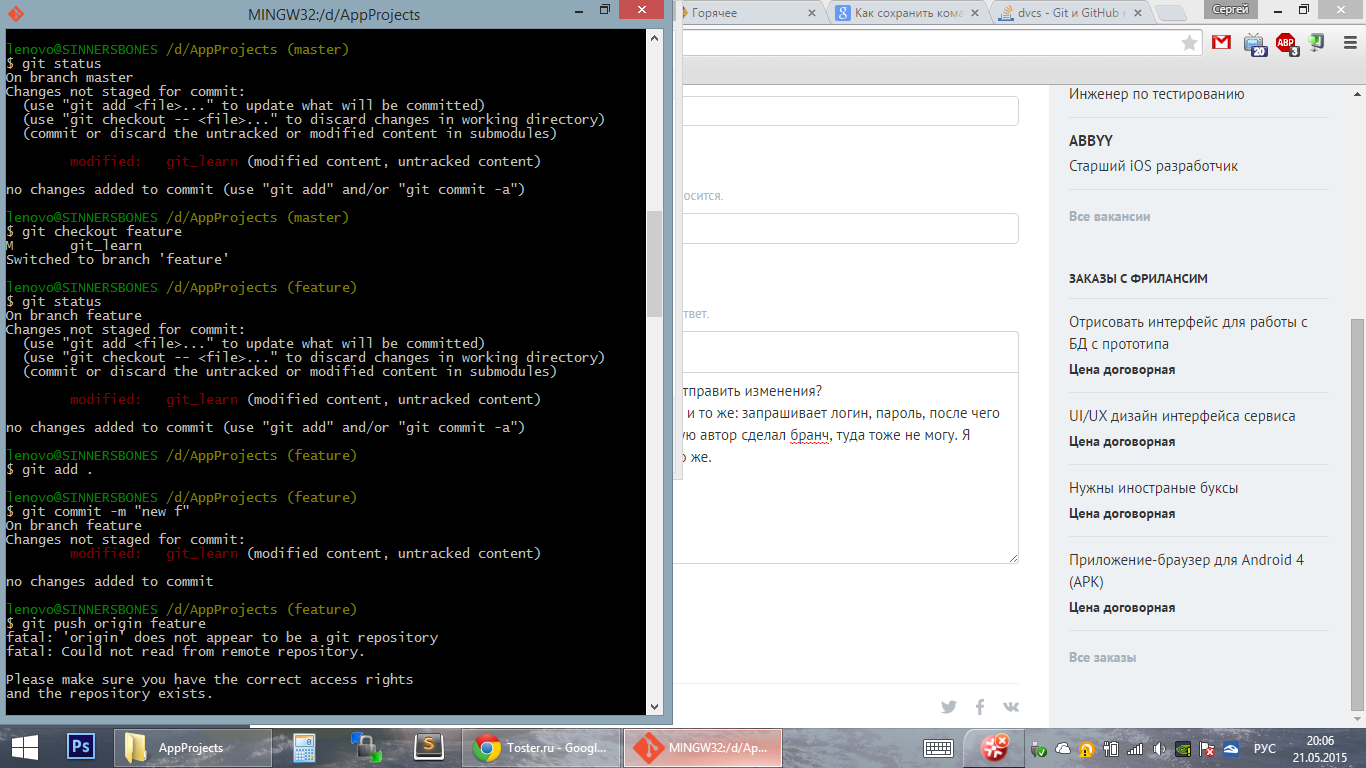Close the Горячее tab
Screen dimensions: 1366x768
click(x=813, y=12)
